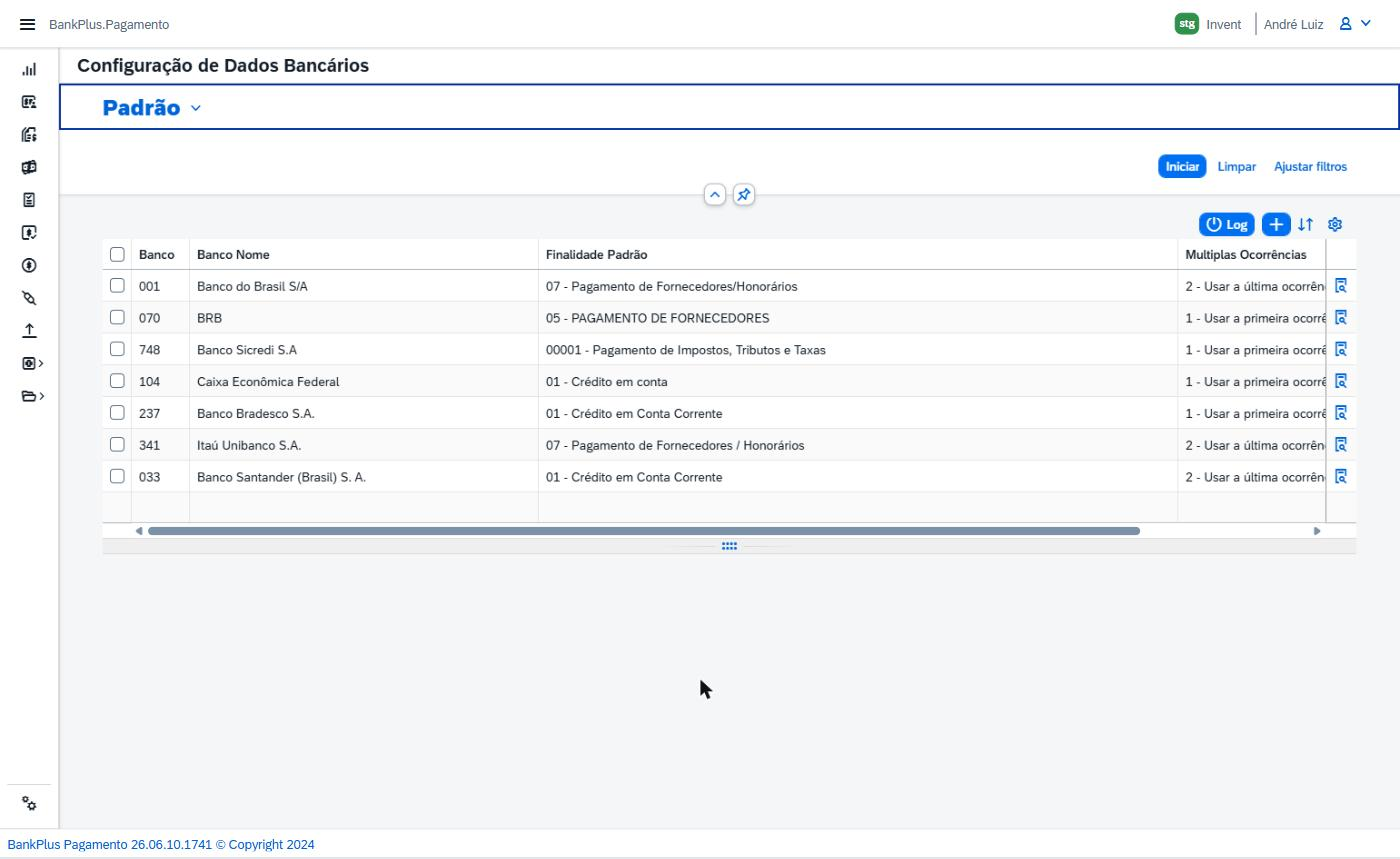This screenshot has height=859, width=1400.
Task: Click the Iniciar button
Action: pos(1182,167)
